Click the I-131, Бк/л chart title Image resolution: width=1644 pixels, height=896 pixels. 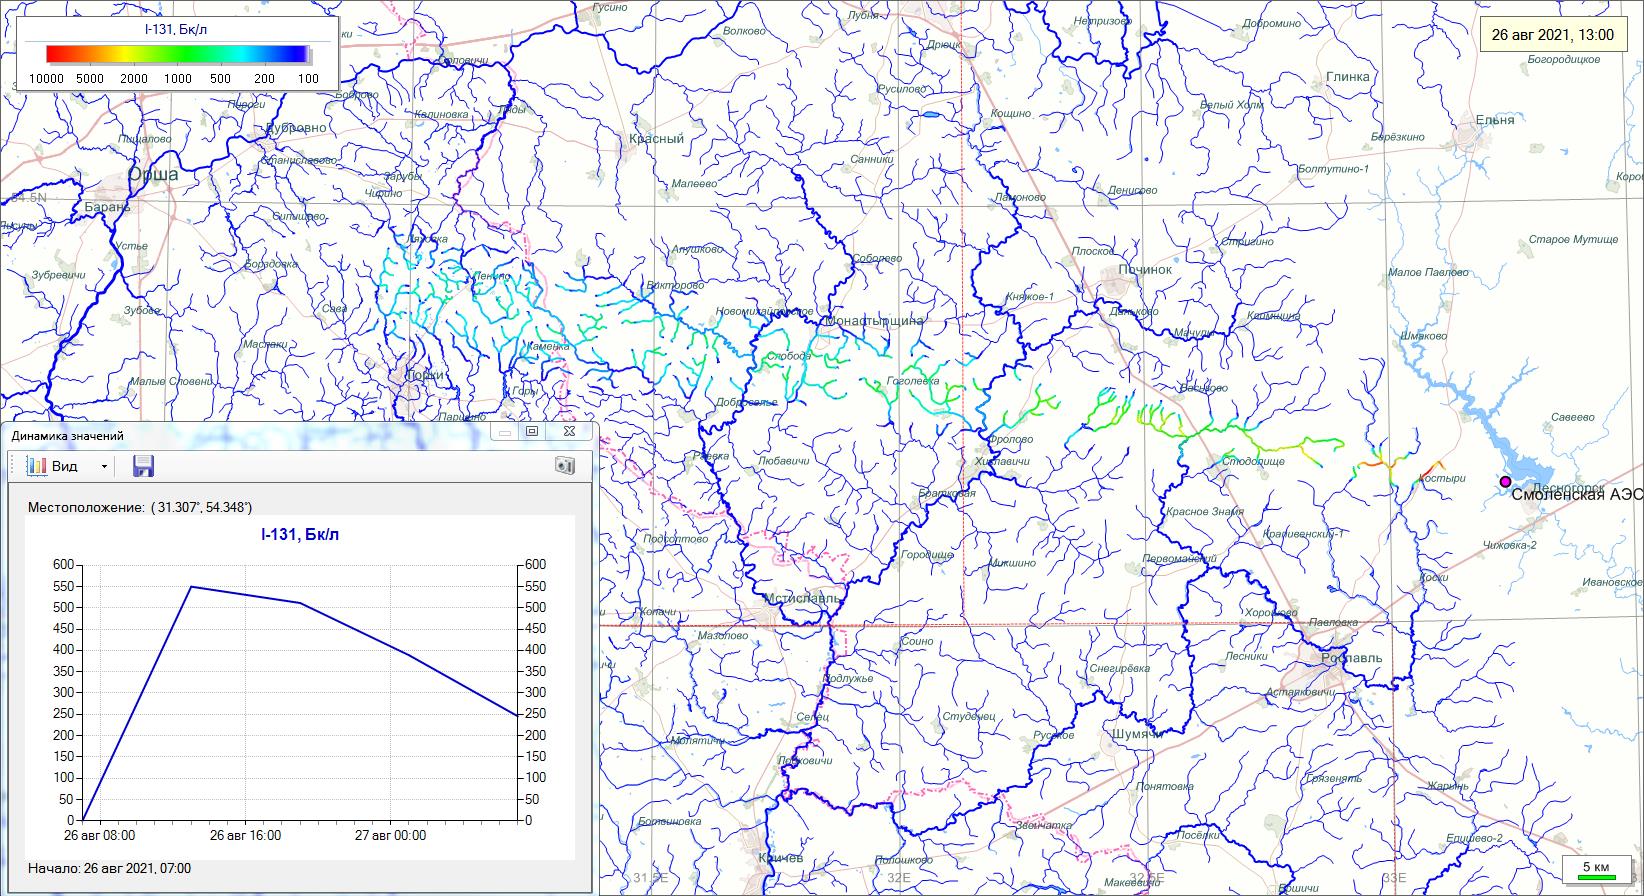(x=300, y=535)
